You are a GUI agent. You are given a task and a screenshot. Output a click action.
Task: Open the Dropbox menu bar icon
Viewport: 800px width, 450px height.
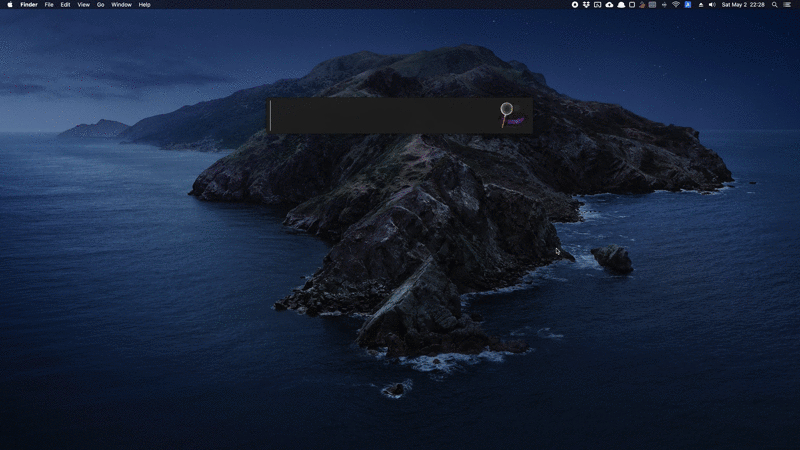586,5
